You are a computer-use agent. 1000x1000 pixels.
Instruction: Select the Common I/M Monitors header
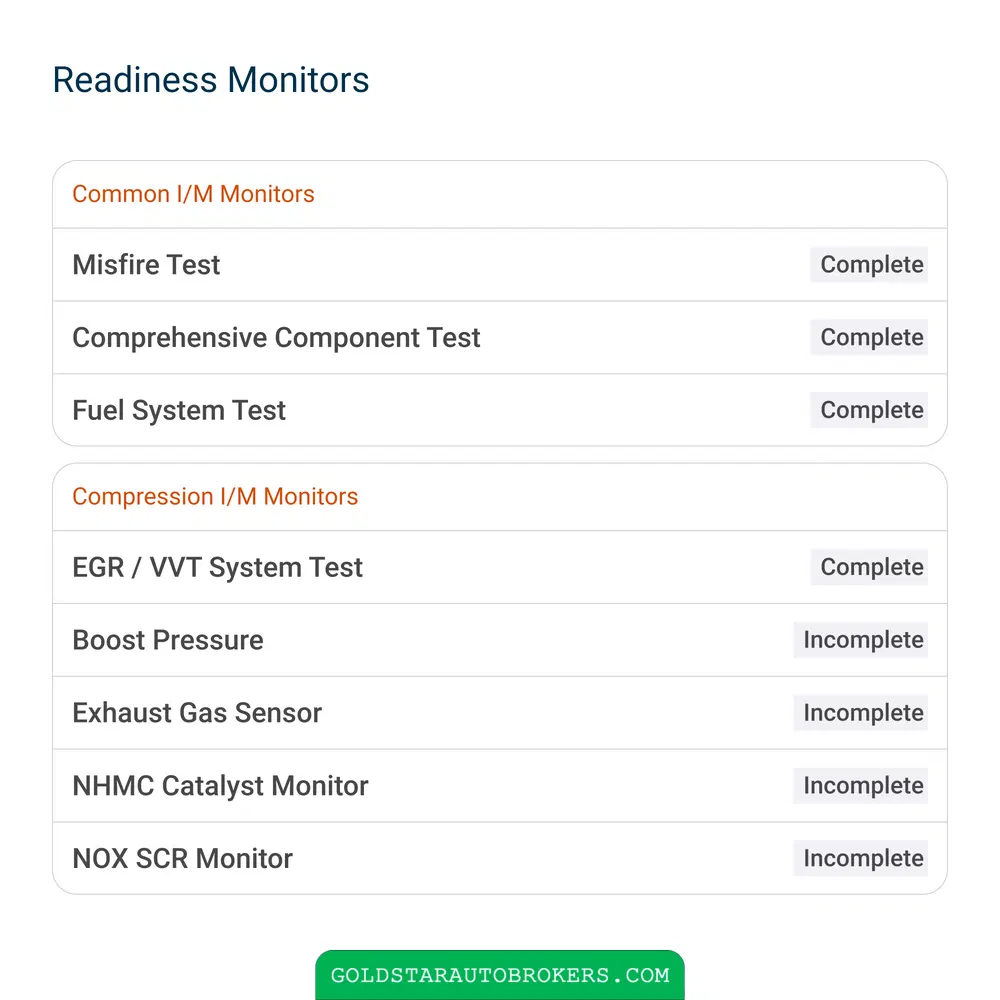coord(193,194)
